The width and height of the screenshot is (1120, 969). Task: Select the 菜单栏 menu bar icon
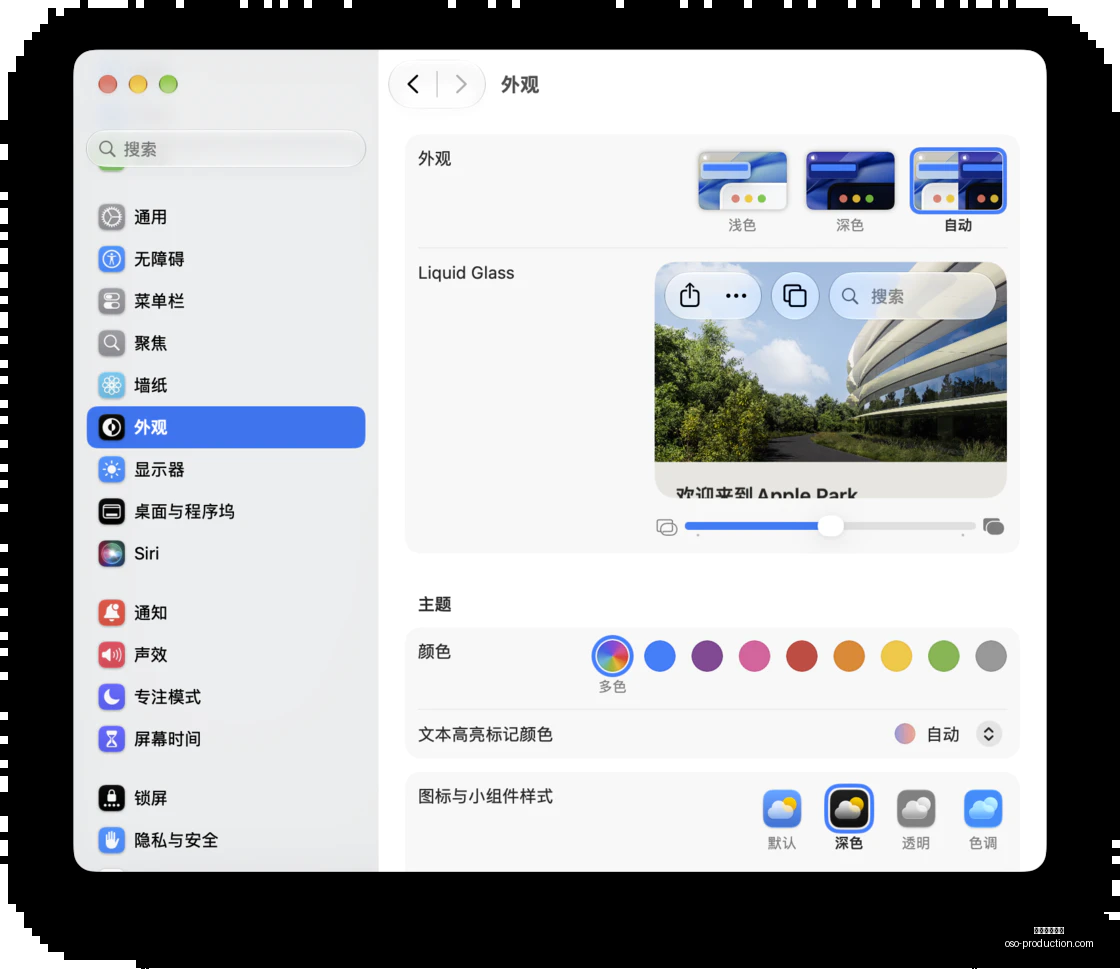tap(111, 301)
